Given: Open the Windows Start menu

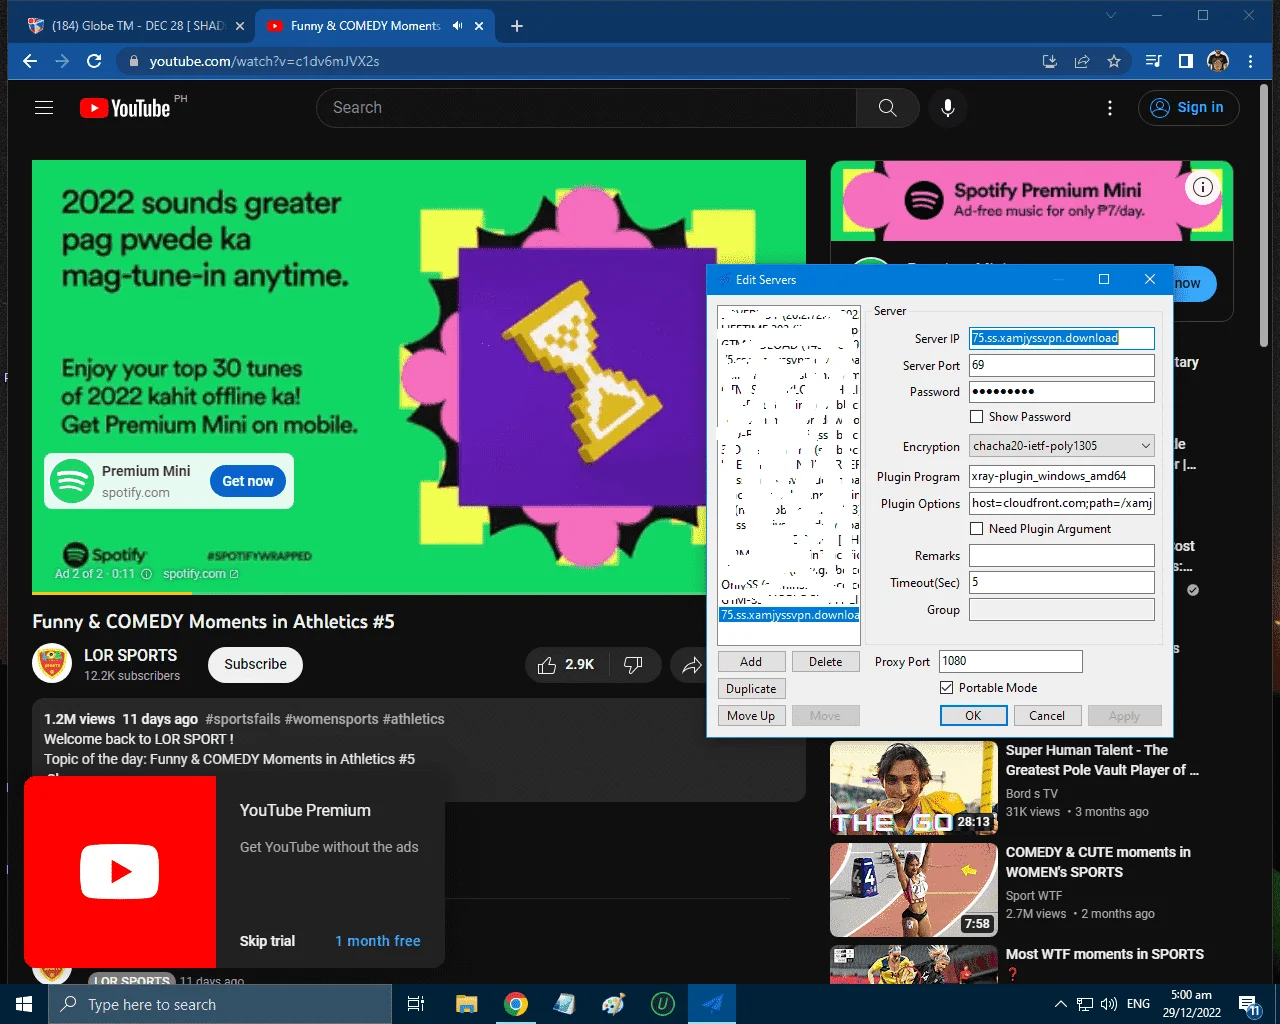Looking at the screenshot, I should pos(24,1004).
